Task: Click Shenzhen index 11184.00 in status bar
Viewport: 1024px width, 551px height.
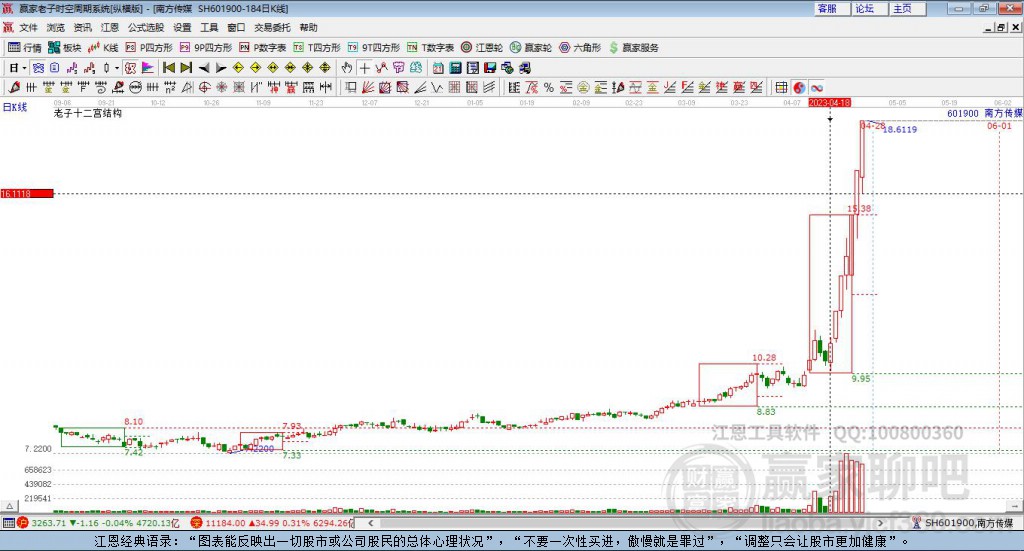Action: pos(225,523)
